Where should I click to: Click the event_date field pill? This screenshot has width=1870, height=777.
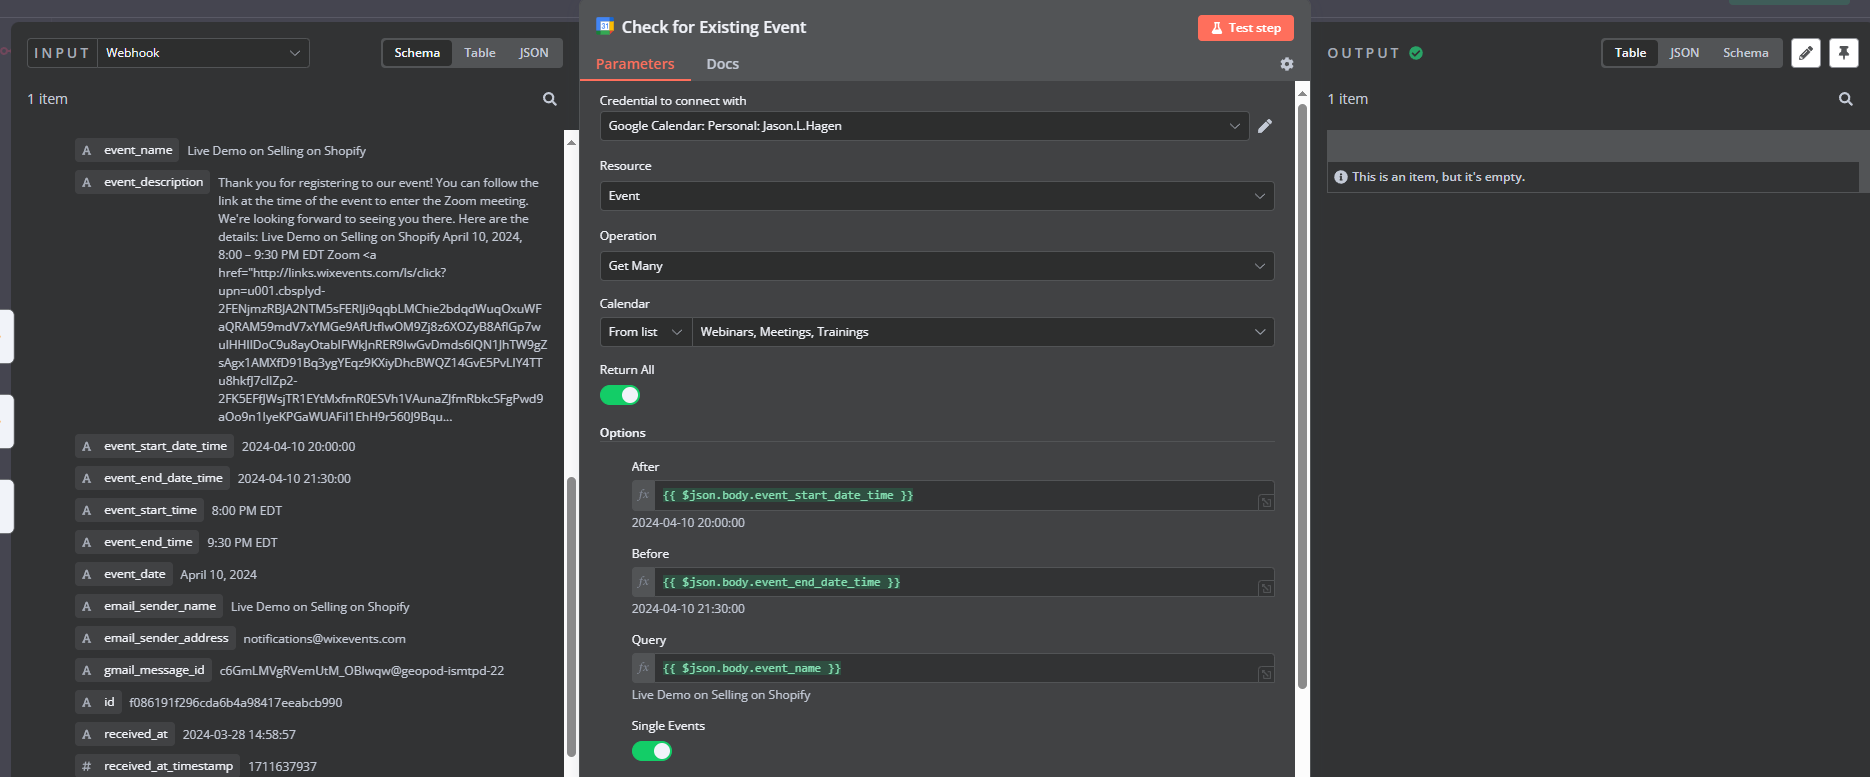point(123,574)
